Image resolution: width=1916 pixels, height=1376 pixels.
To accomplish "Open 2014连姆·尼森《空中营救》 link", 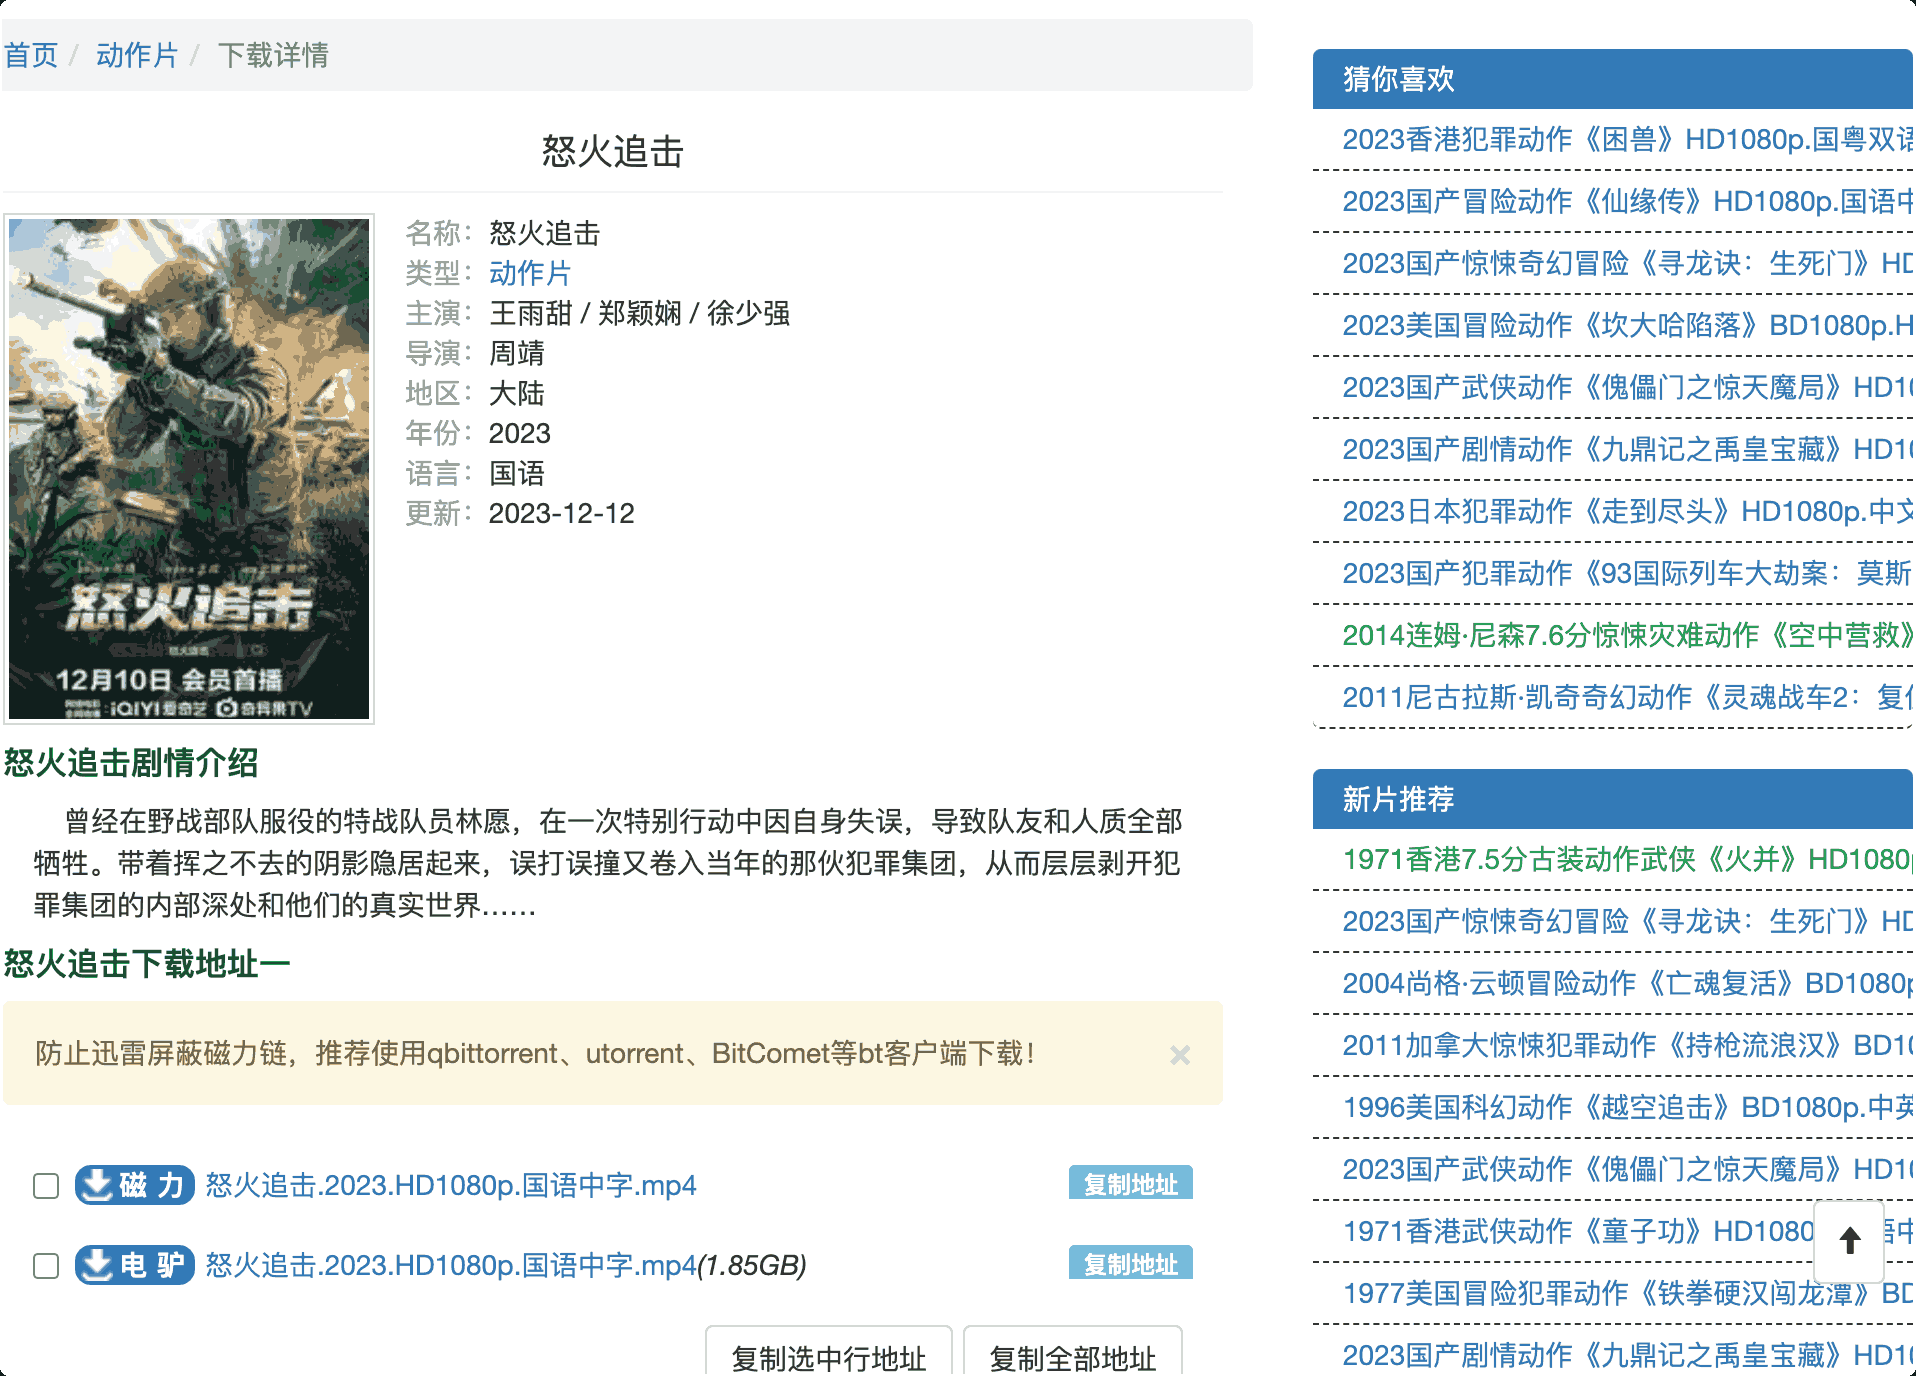I will click(x=1628, y=635).
